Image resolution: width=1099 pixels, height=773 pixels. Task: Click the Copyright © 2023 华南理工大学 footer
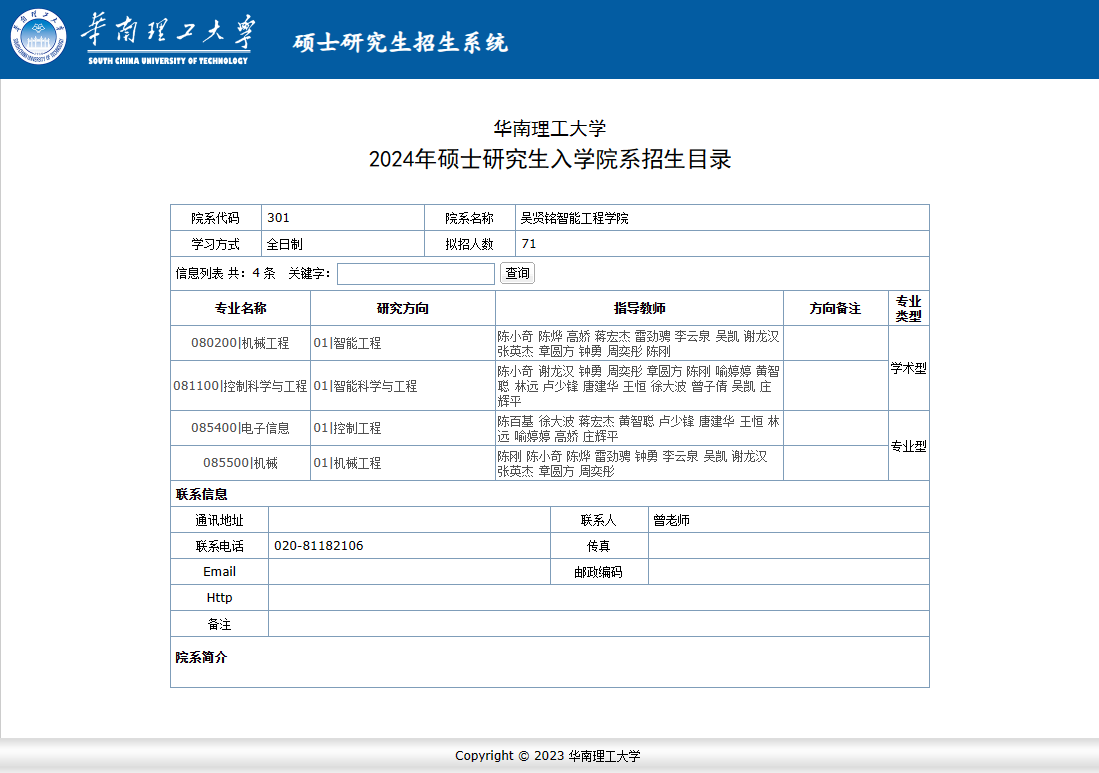click(x=547, y=755)
